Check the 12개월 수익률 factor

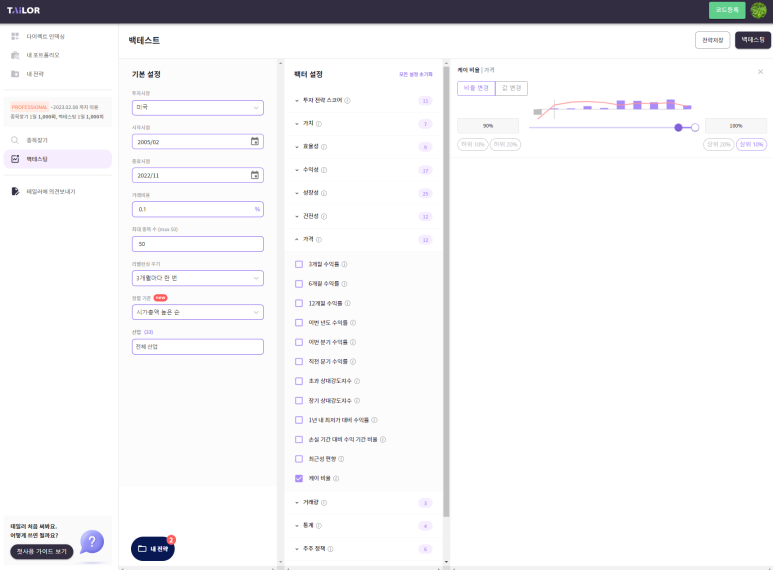(299, 303)
